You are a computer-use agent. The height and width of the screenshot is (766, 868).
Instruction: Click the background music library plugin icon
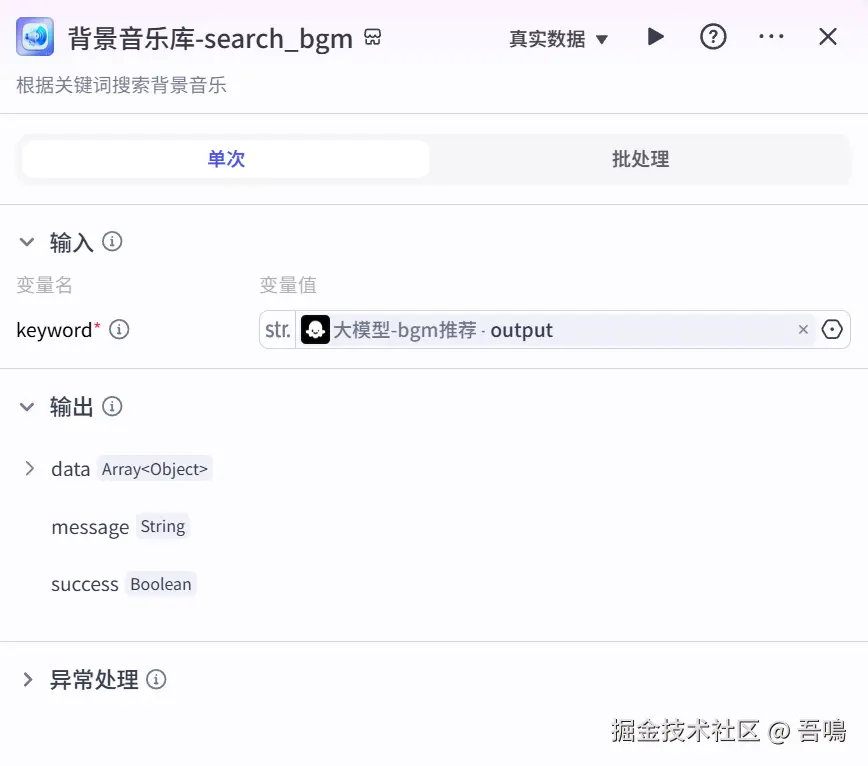[x=35, y=37]
